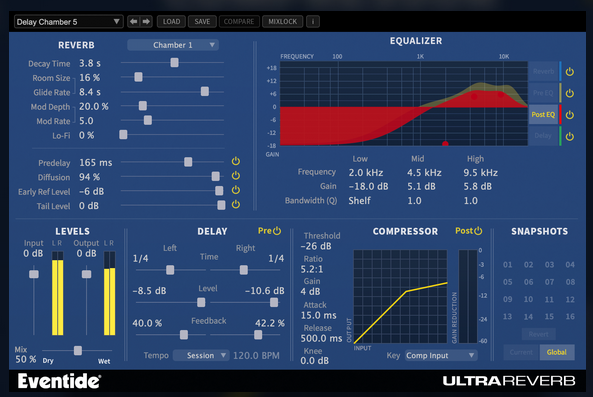Select snapshot slot 11
This screenshot has width=593, height=397.
click(549, 299)
